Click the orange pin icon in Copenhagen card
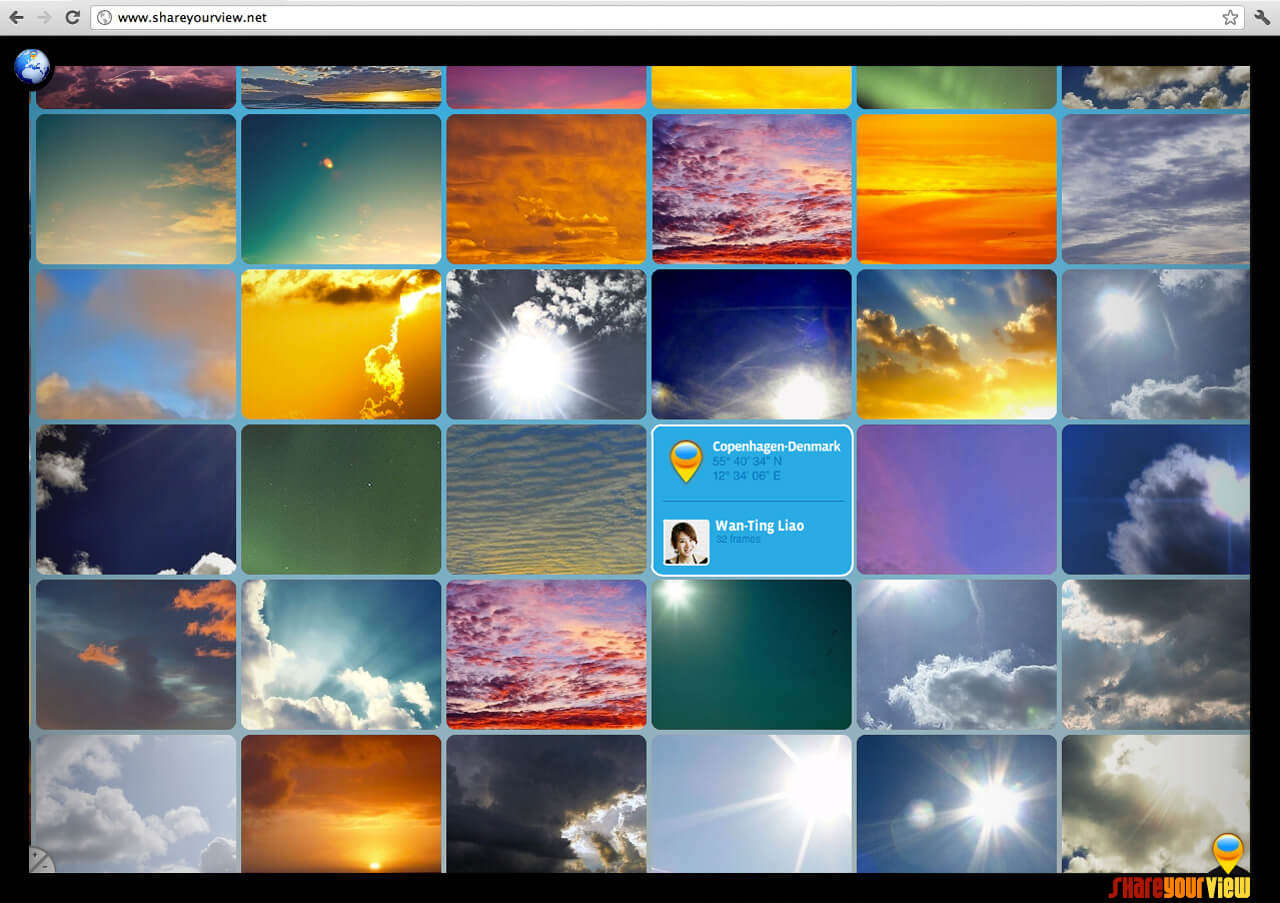Image resolution: width=1280 pixels, height=903 pixels. point(685,461)
